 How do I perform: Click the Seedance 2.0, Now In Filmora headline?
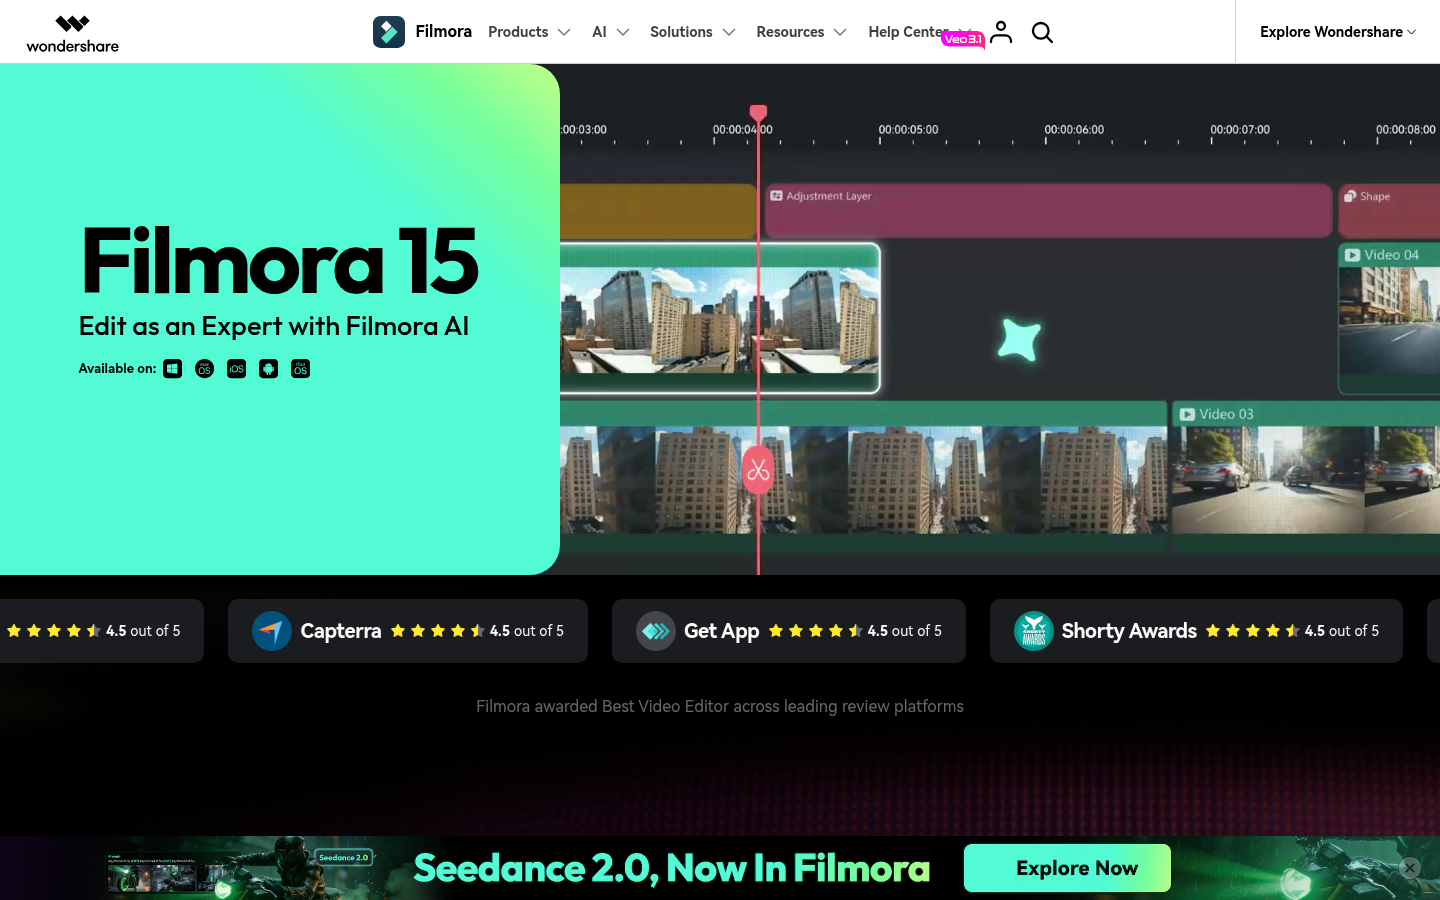(672, 868)
